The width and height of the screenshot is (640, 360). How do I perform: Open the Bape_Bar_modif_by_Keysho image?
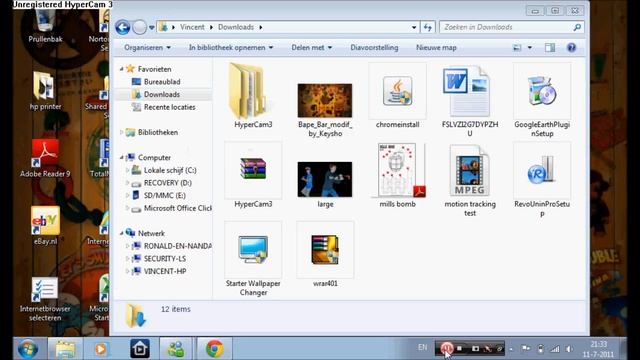pos(325,101)
